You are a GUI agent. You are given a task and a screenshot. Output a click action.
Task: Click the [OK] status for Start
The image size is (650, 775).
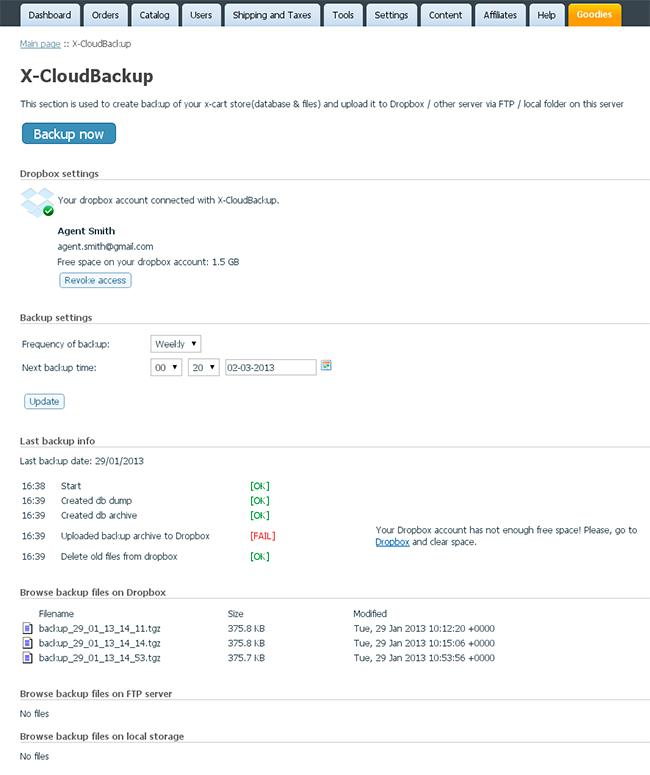[x=260, y=486]
